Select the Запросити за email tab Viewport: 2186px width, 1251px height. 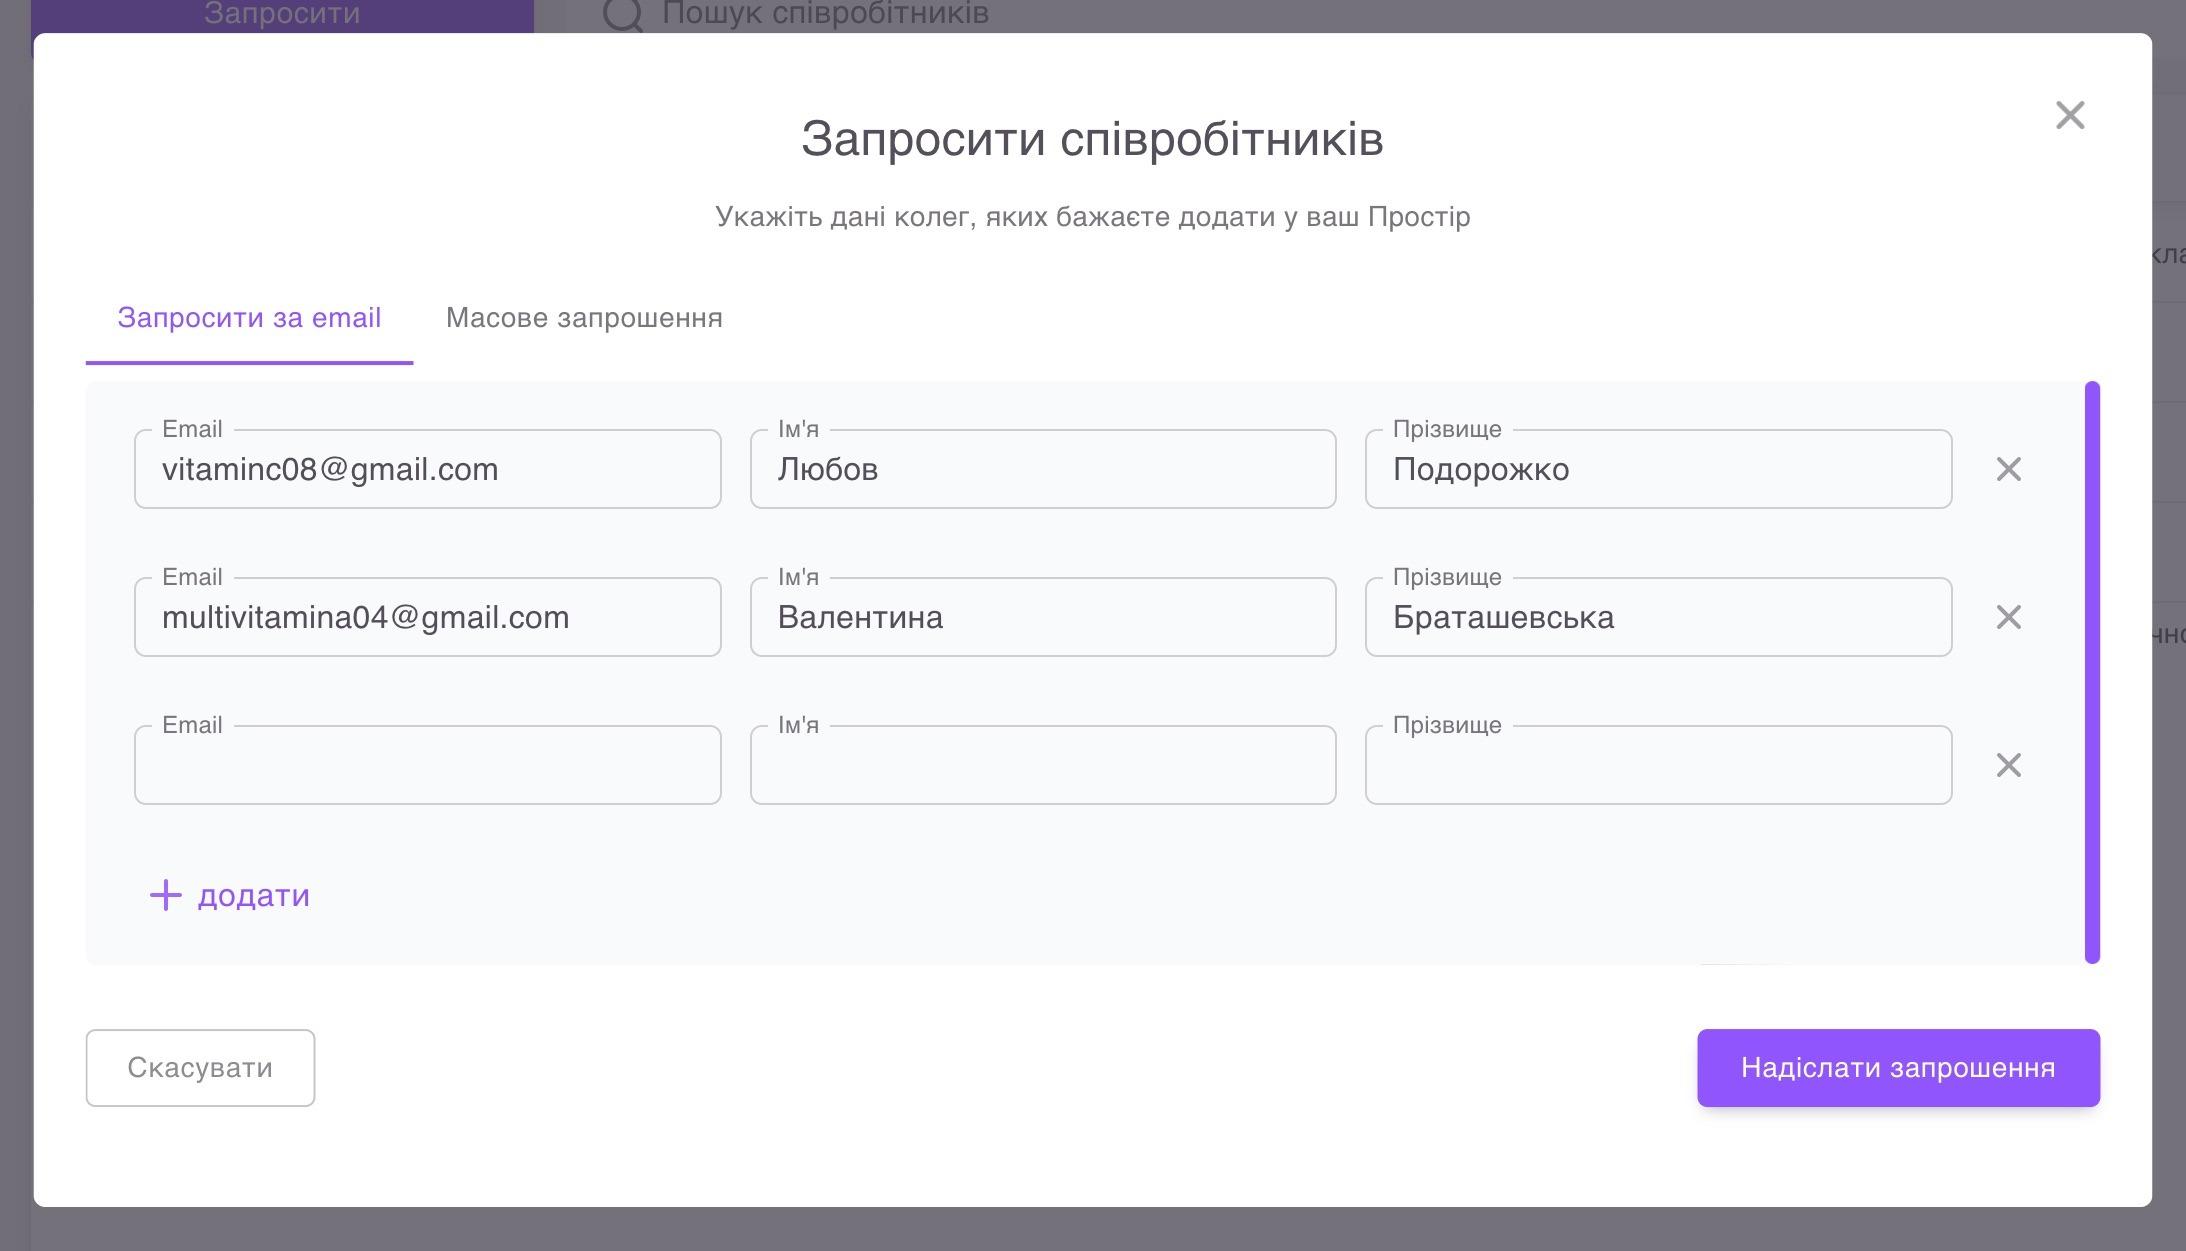249,318
